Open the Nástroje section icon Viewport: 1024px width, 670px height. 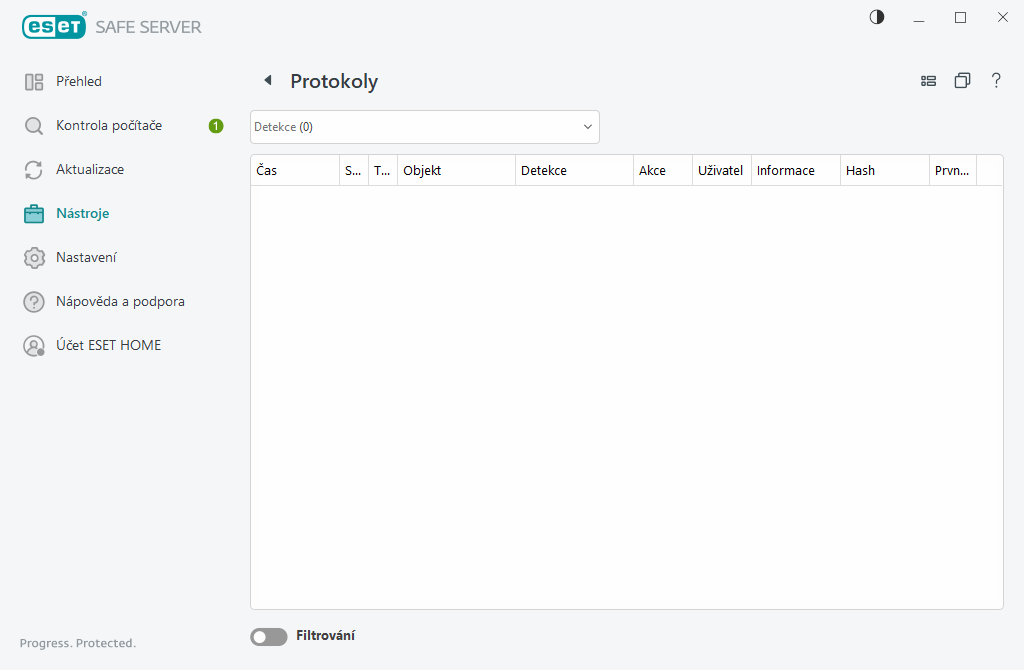[34, 213]
